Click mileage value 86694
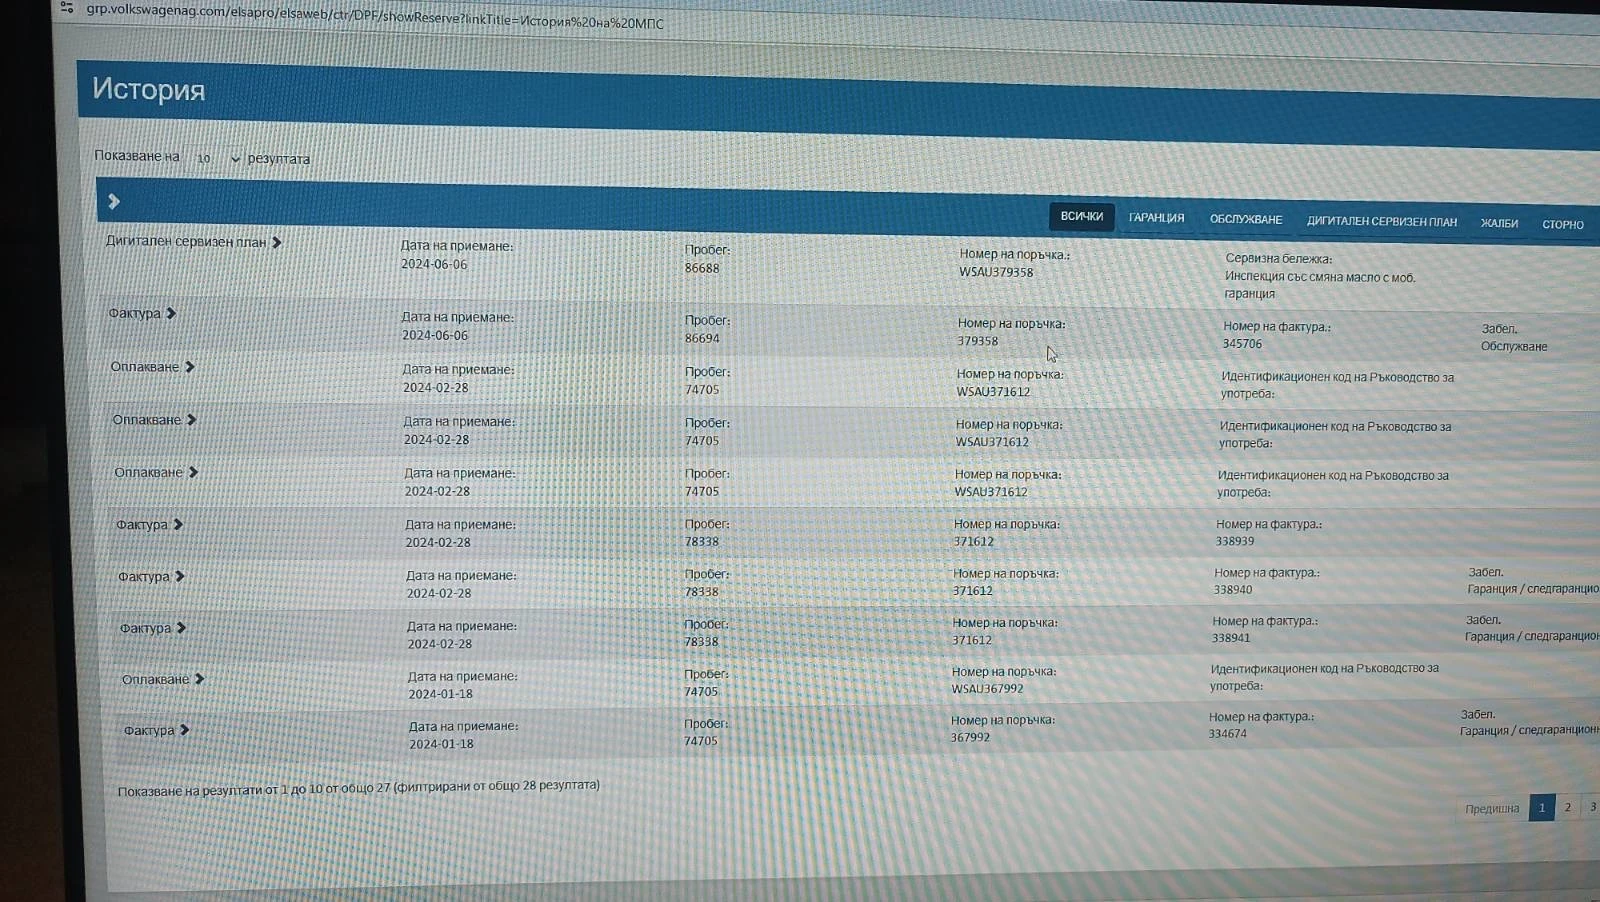Image resolution: width=1600 pixels, height=902 pixels. 702,338
